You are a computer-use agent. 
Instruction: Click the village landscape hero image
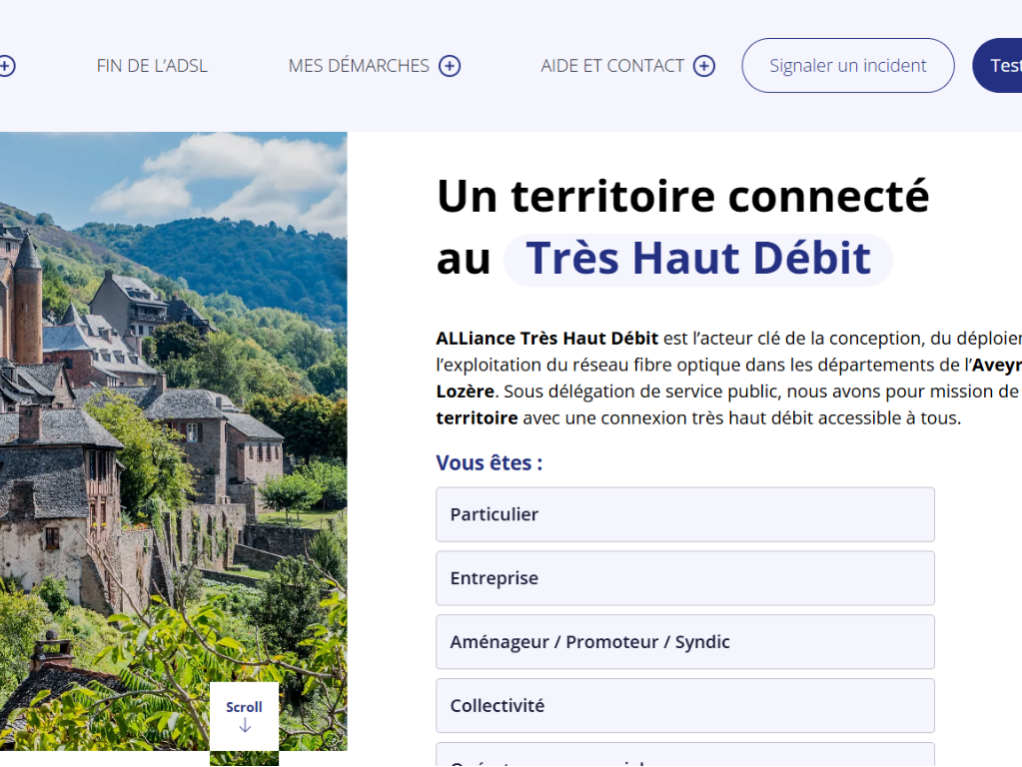coord(173,404)
